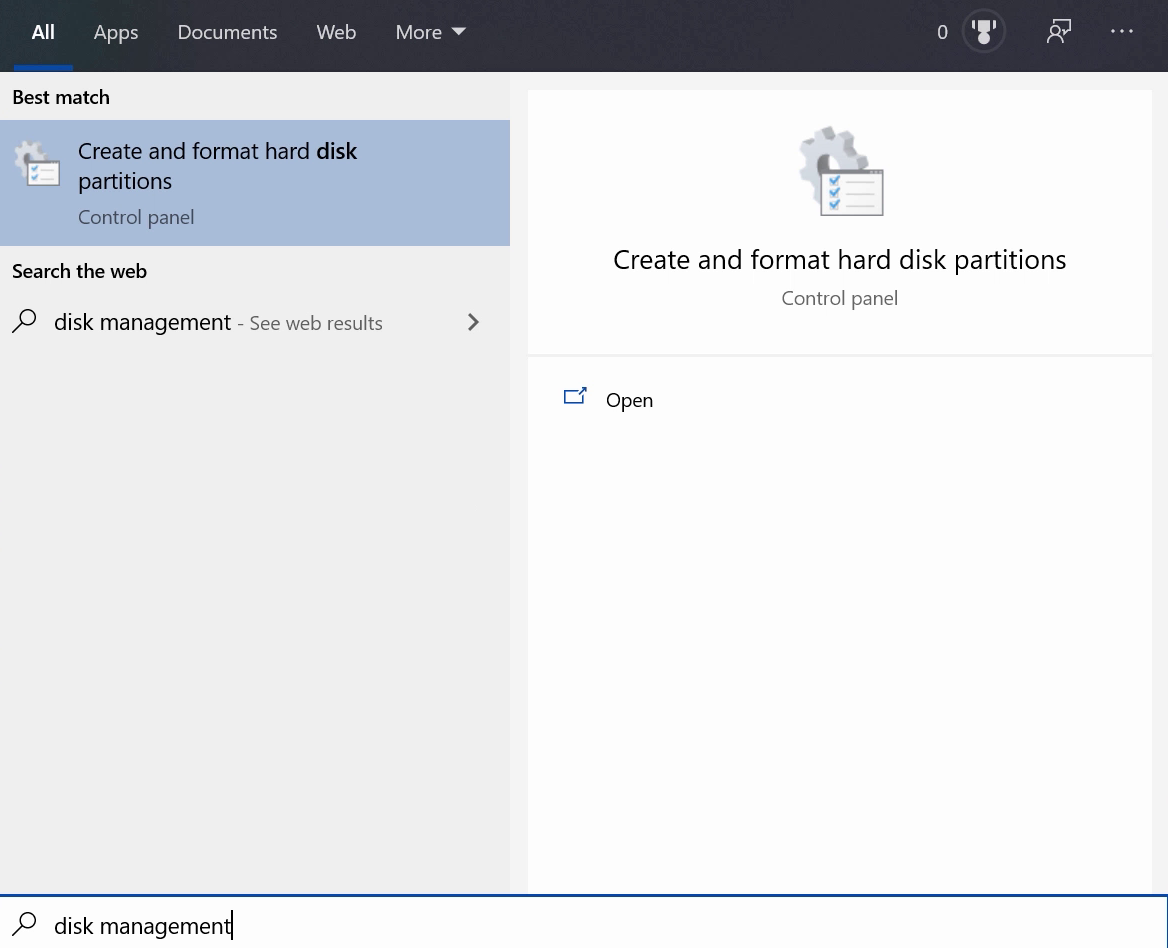Switch to the Apps tab

tap(116, 32)
